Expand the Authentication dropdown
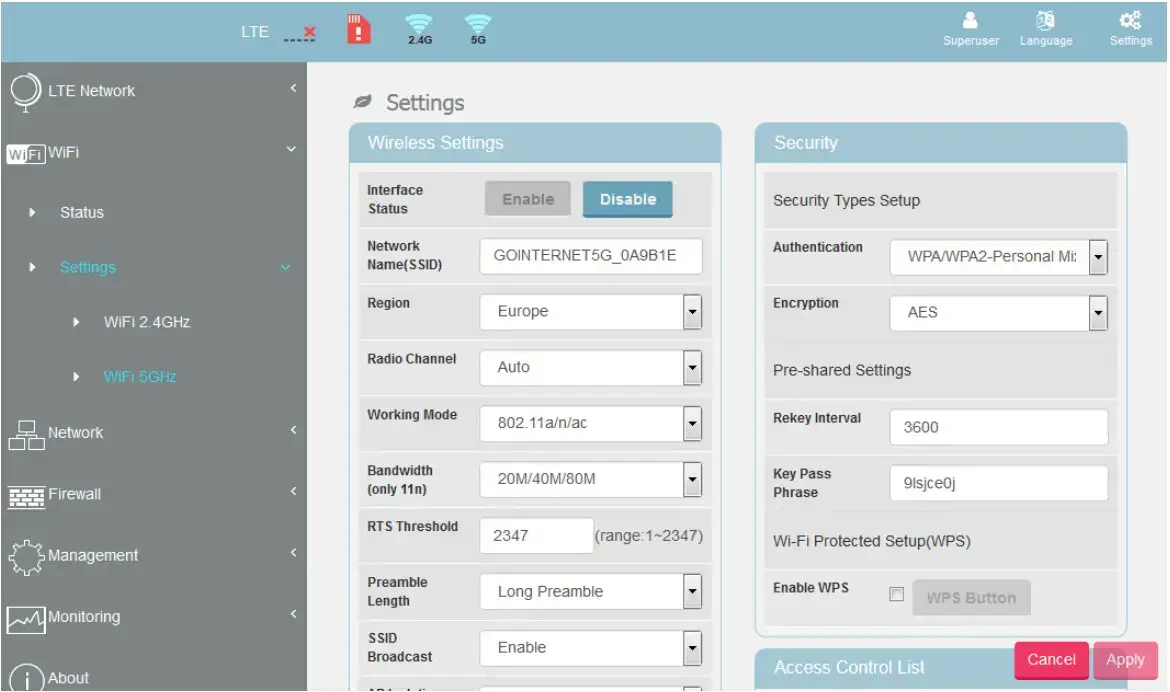This screenshot has height=692, width=1170. click(x=999, y=257)
